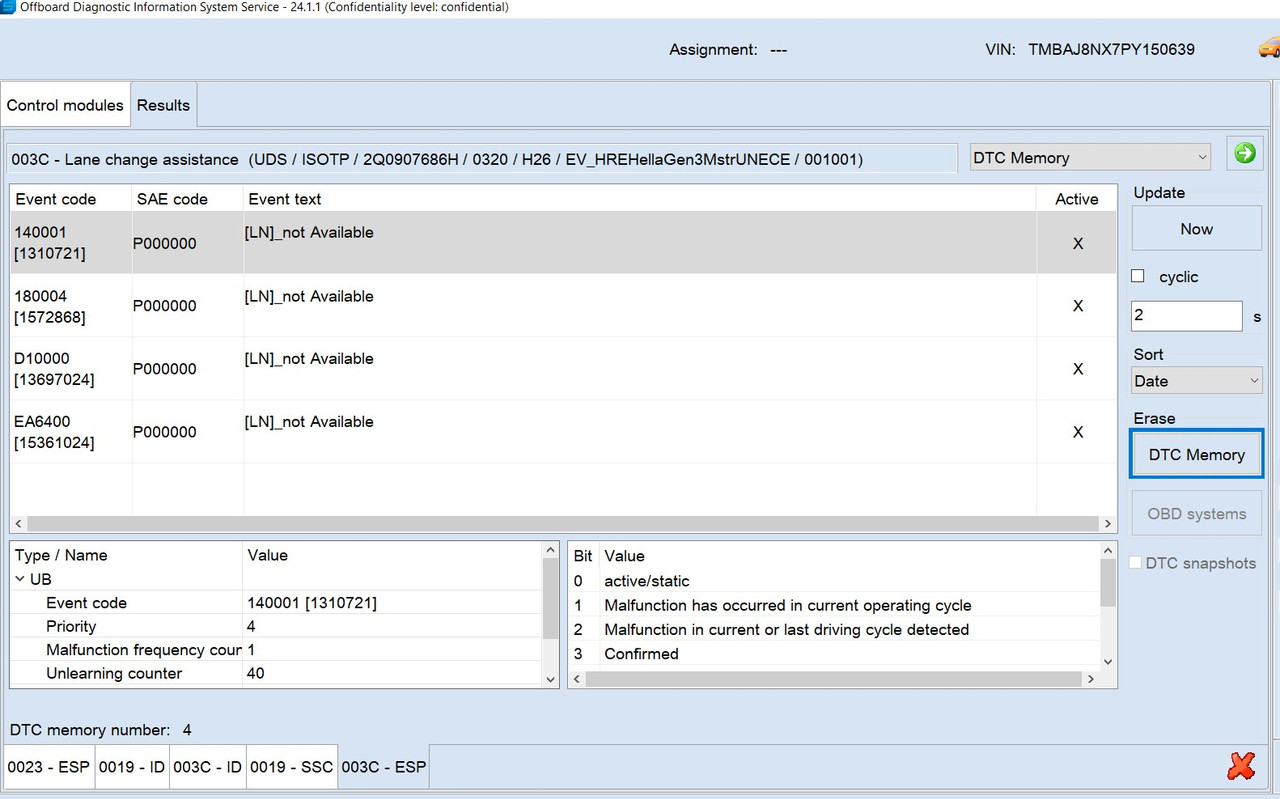
Task: Click the Update Now button
Action: (x=1196, y=228)
